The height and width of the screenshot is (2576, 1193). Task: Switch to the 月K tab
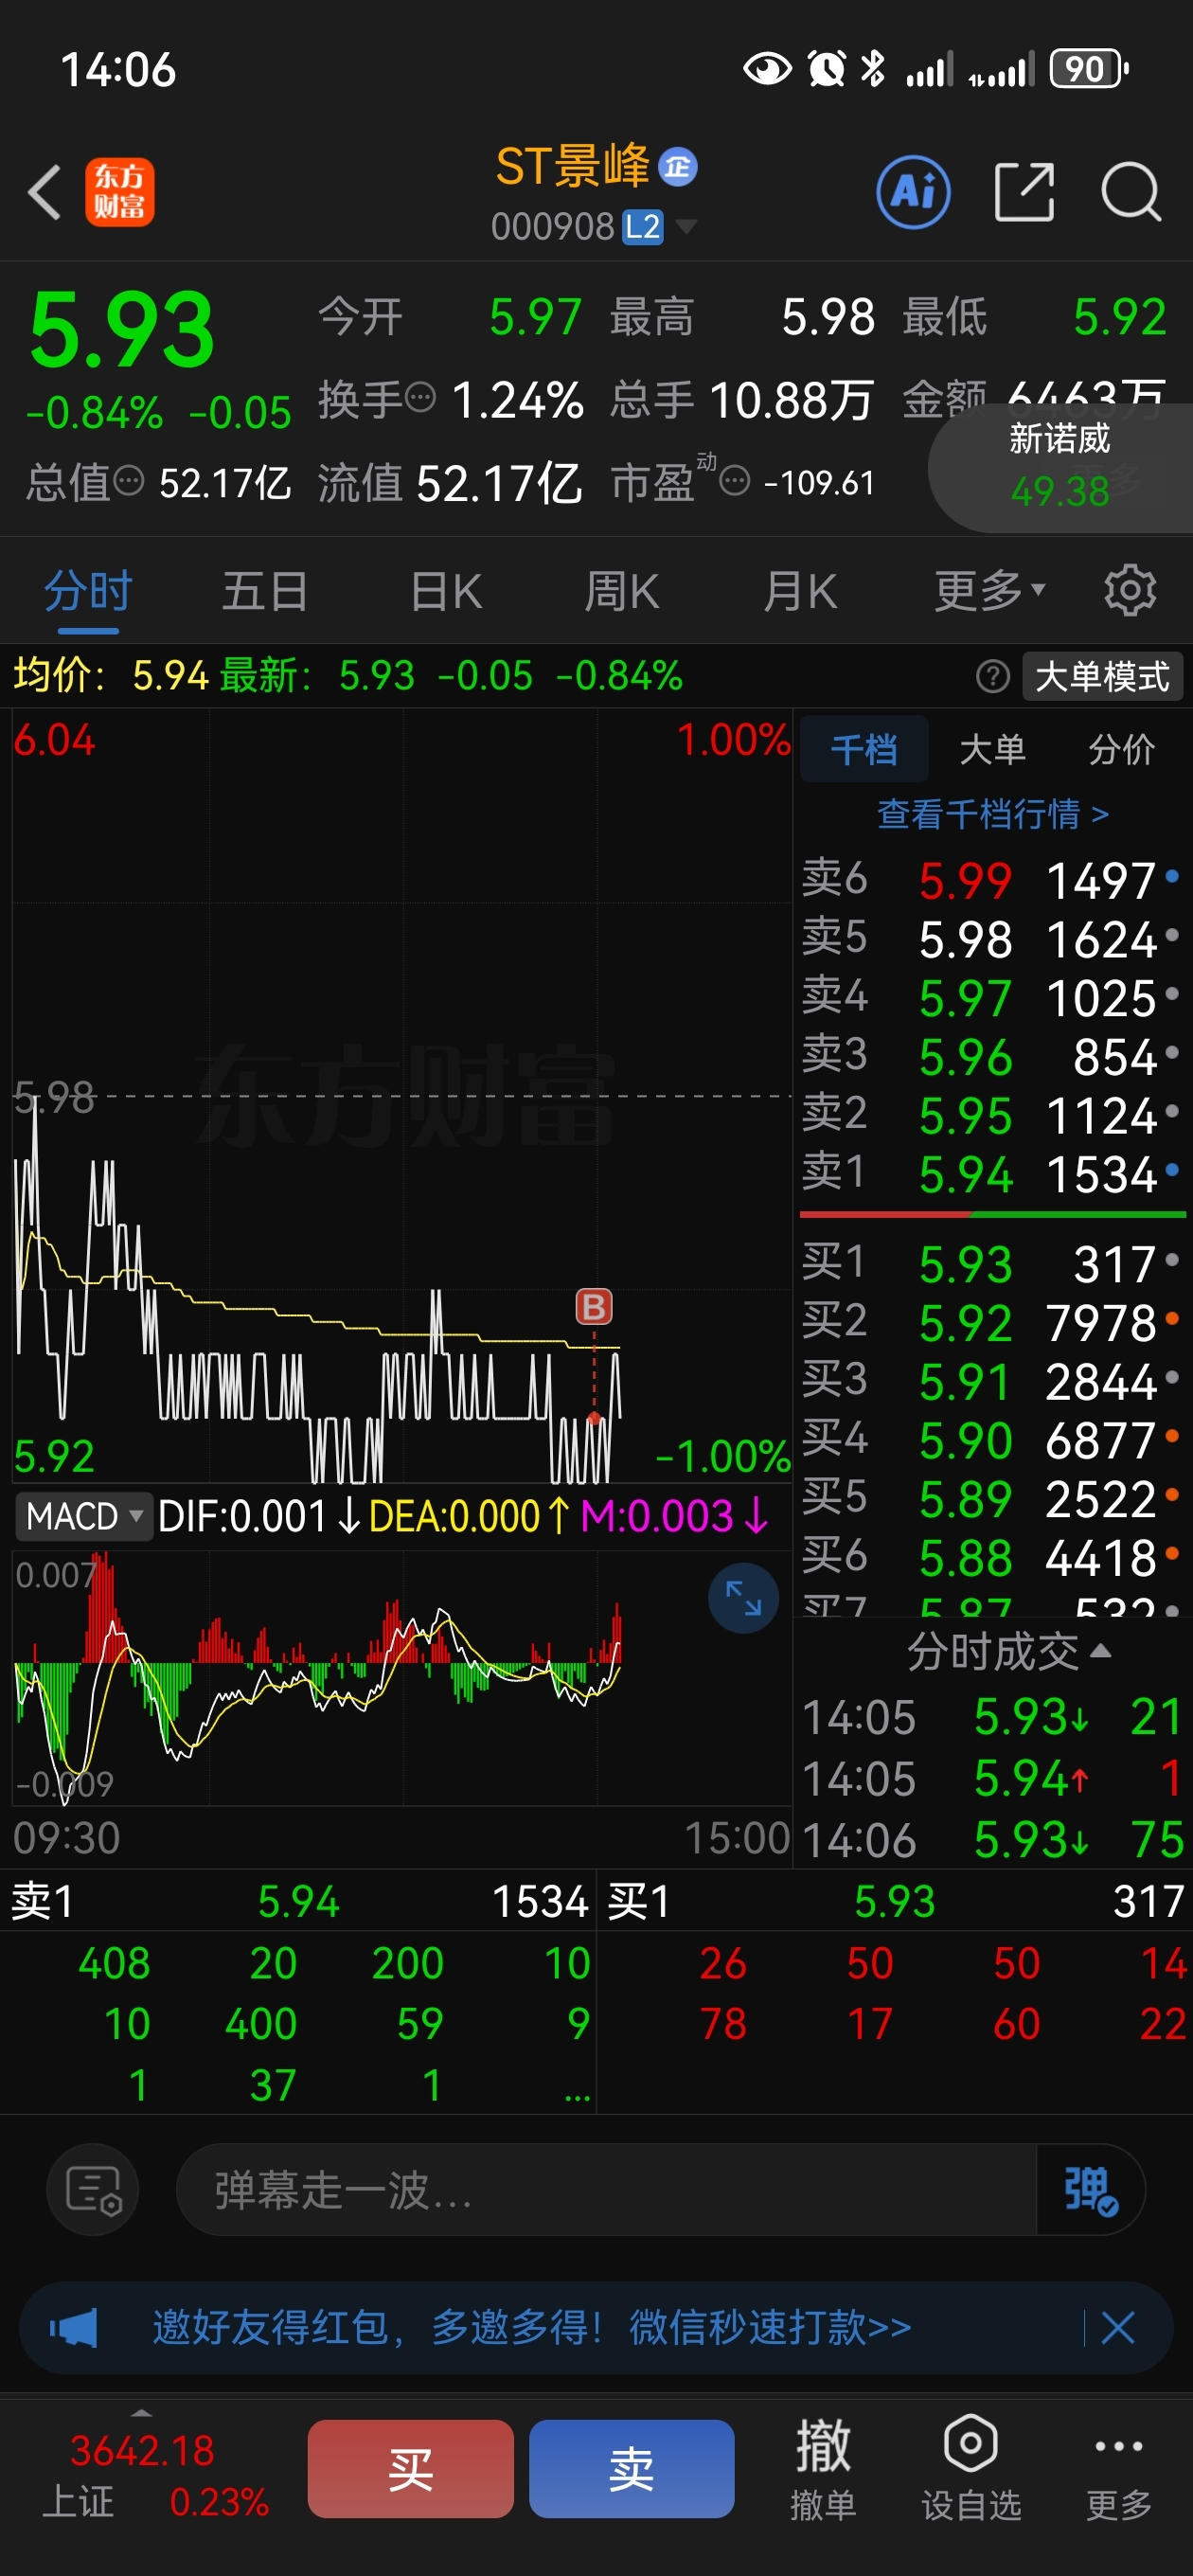(799, 591)
